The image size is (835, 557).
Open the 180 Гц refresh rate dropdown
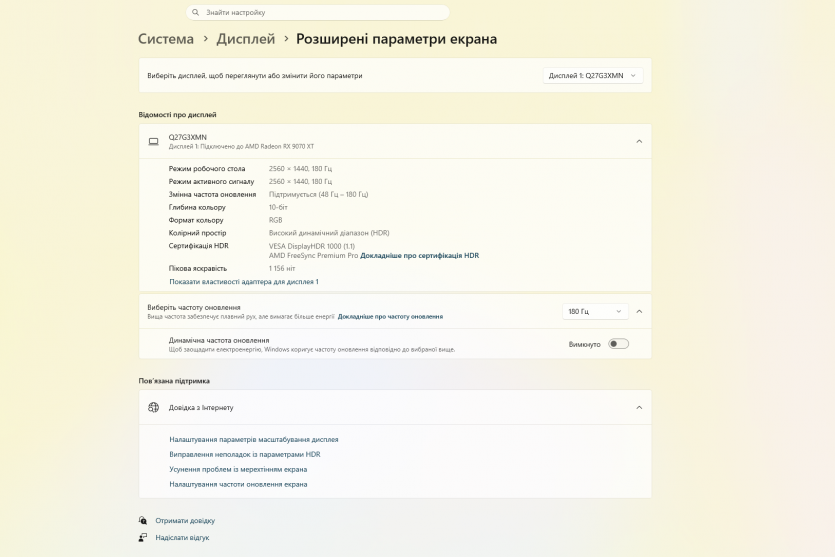tap(595, 312)
